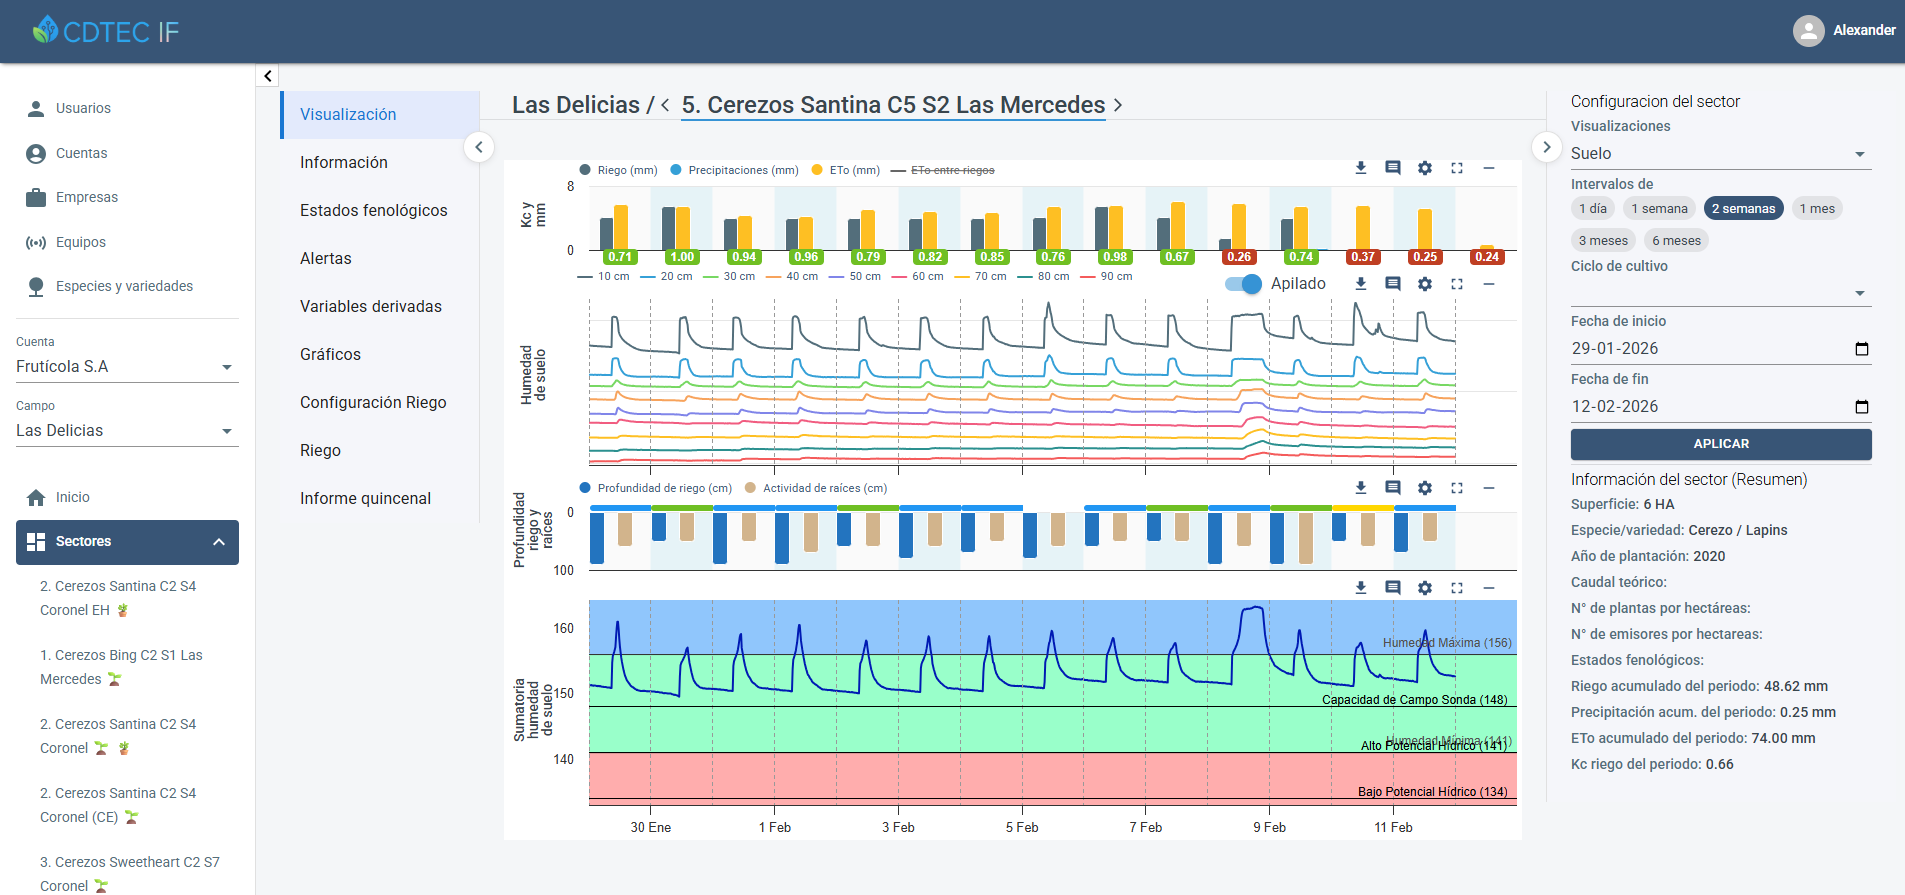Open the Alertas tab
The image size is (1905, 895).
click(326, 258)
